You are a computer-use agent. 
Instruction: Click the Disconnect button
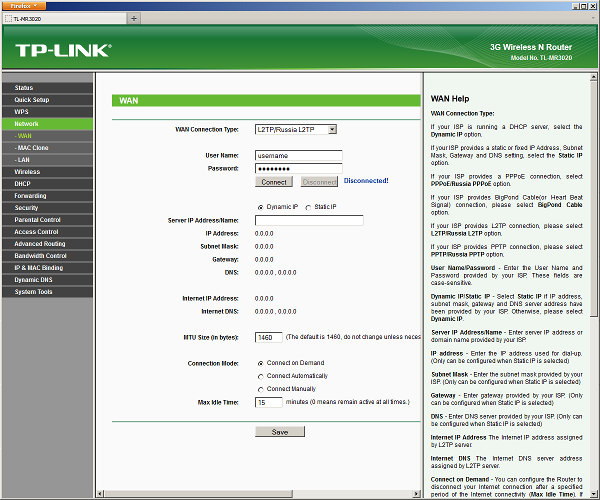coord(319,182)
